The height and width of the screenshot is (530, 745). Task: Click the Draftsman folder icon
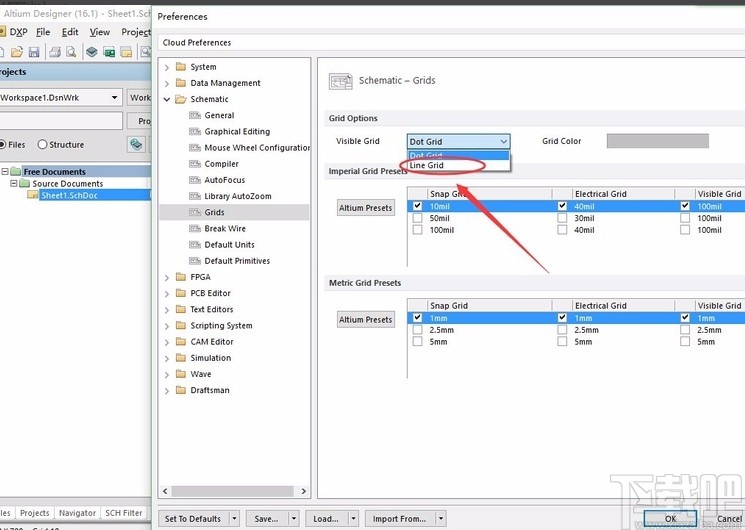click(x=181, y=390)
